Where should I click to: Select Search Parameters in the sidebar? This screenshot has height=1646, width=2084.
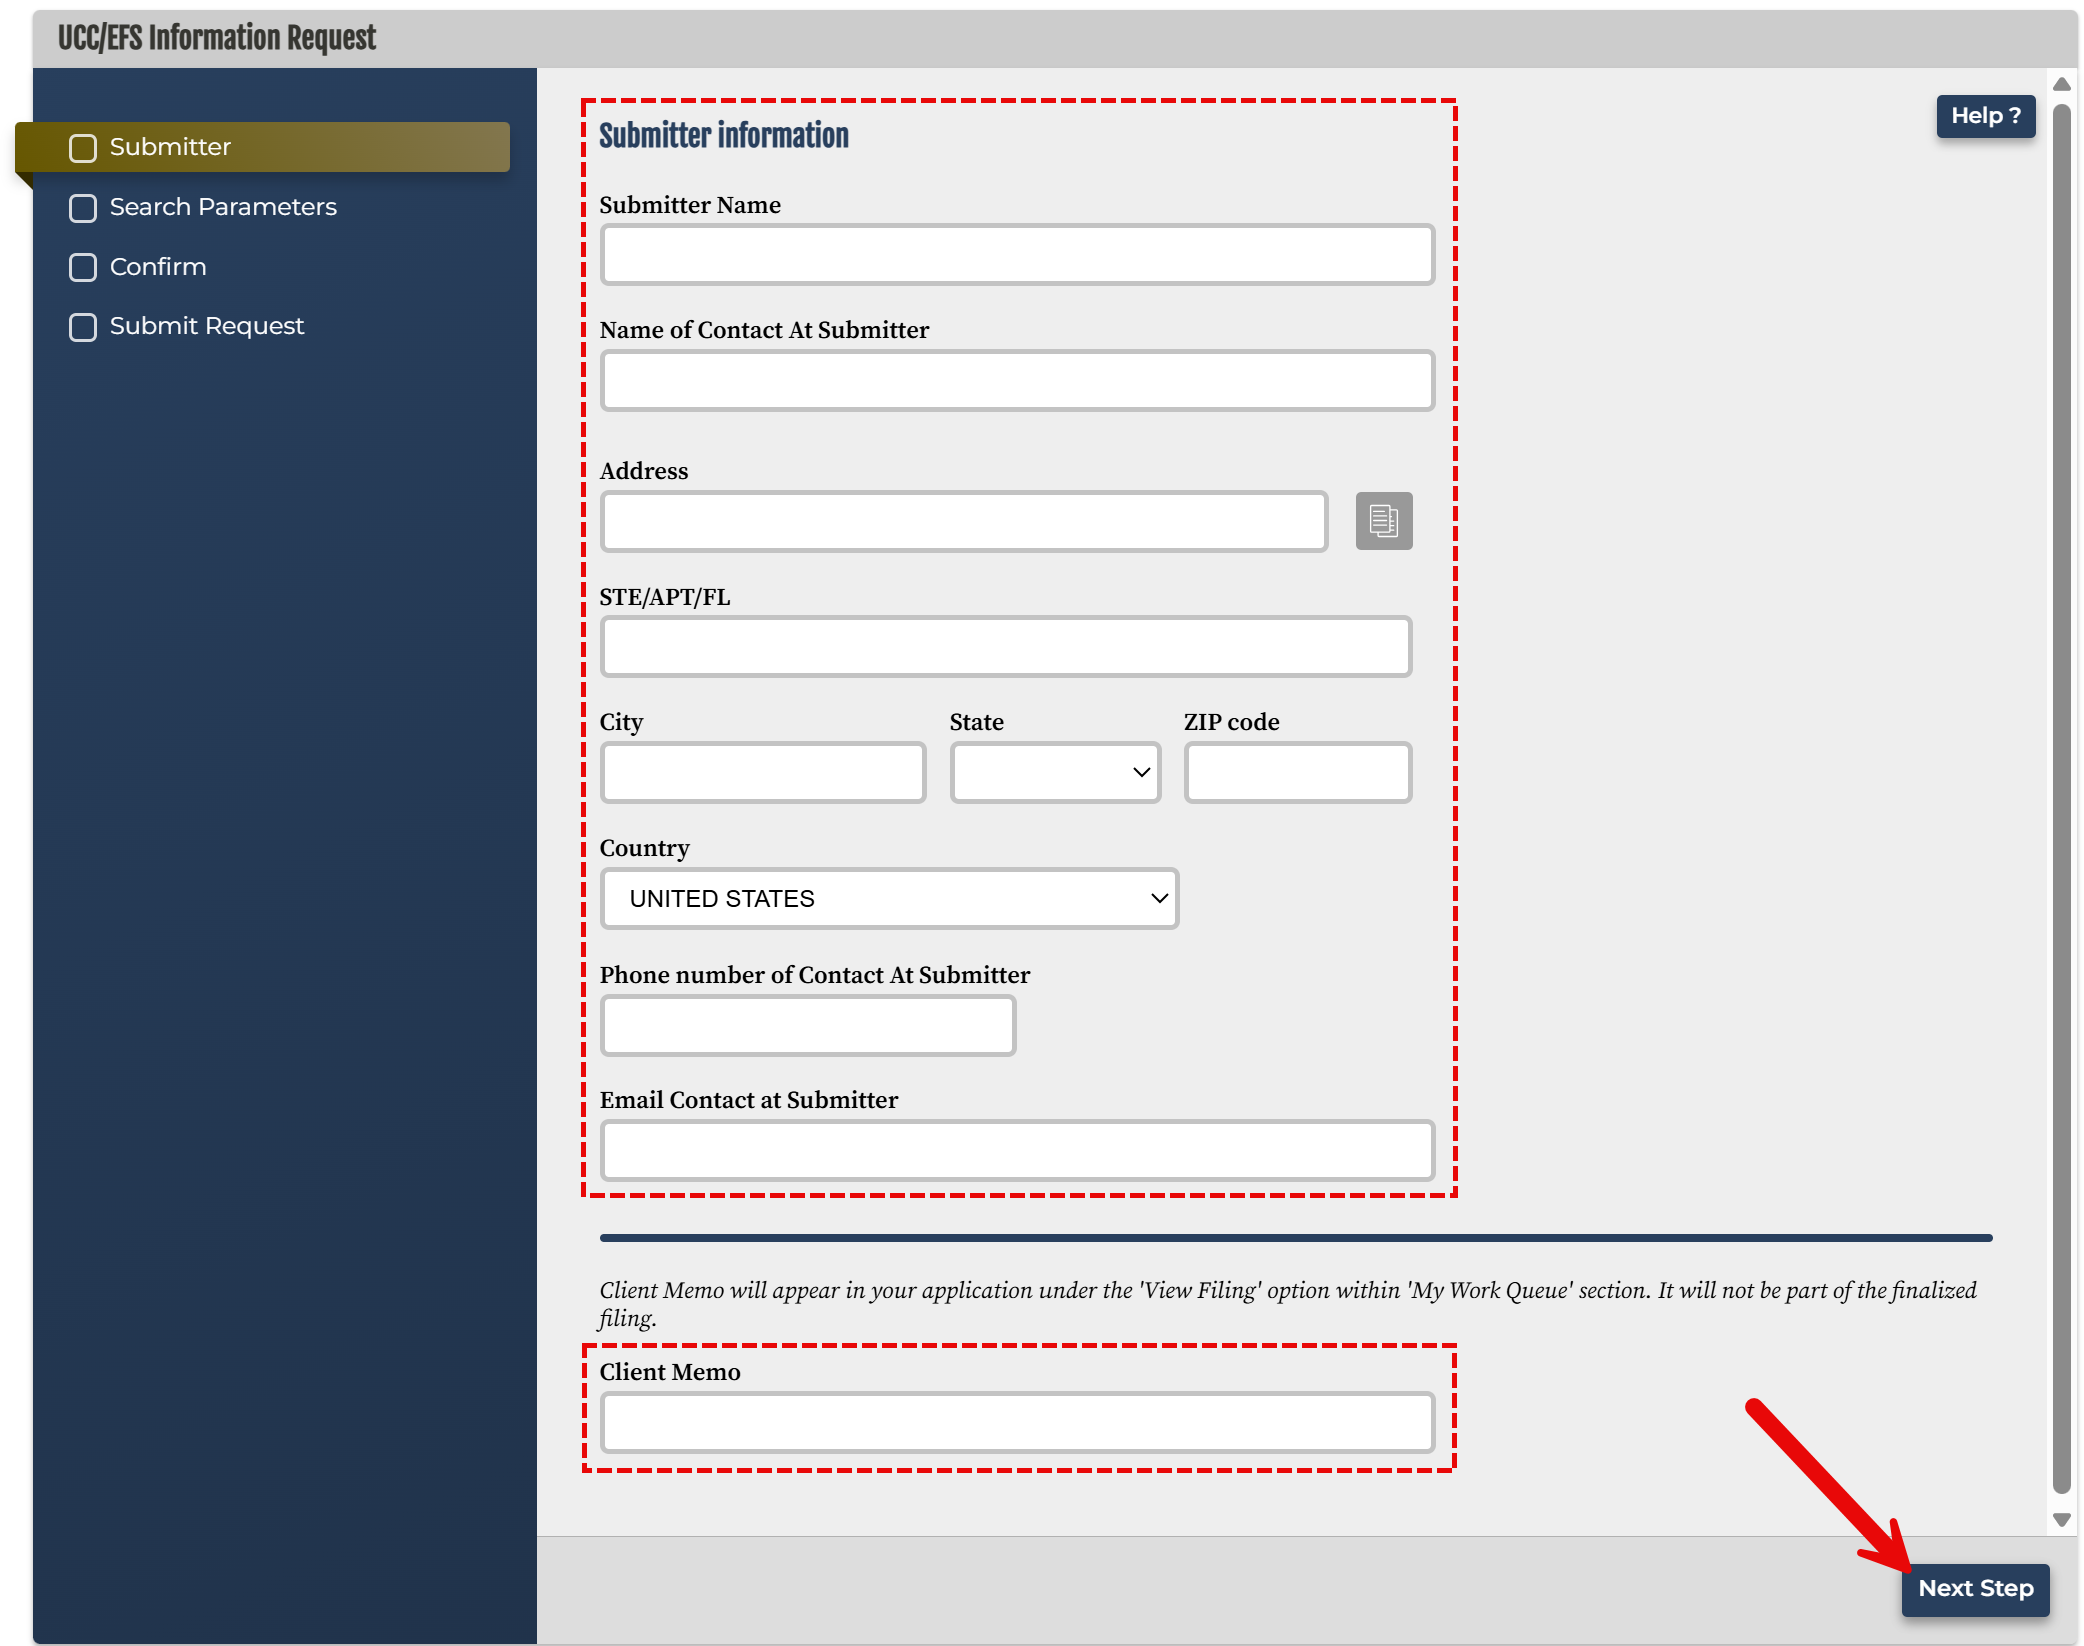[223, 207]
